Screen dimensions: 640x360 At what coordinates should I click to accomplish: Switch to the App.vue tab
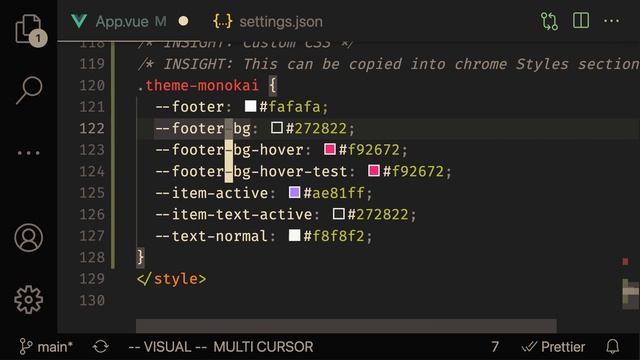click(129, 21)
